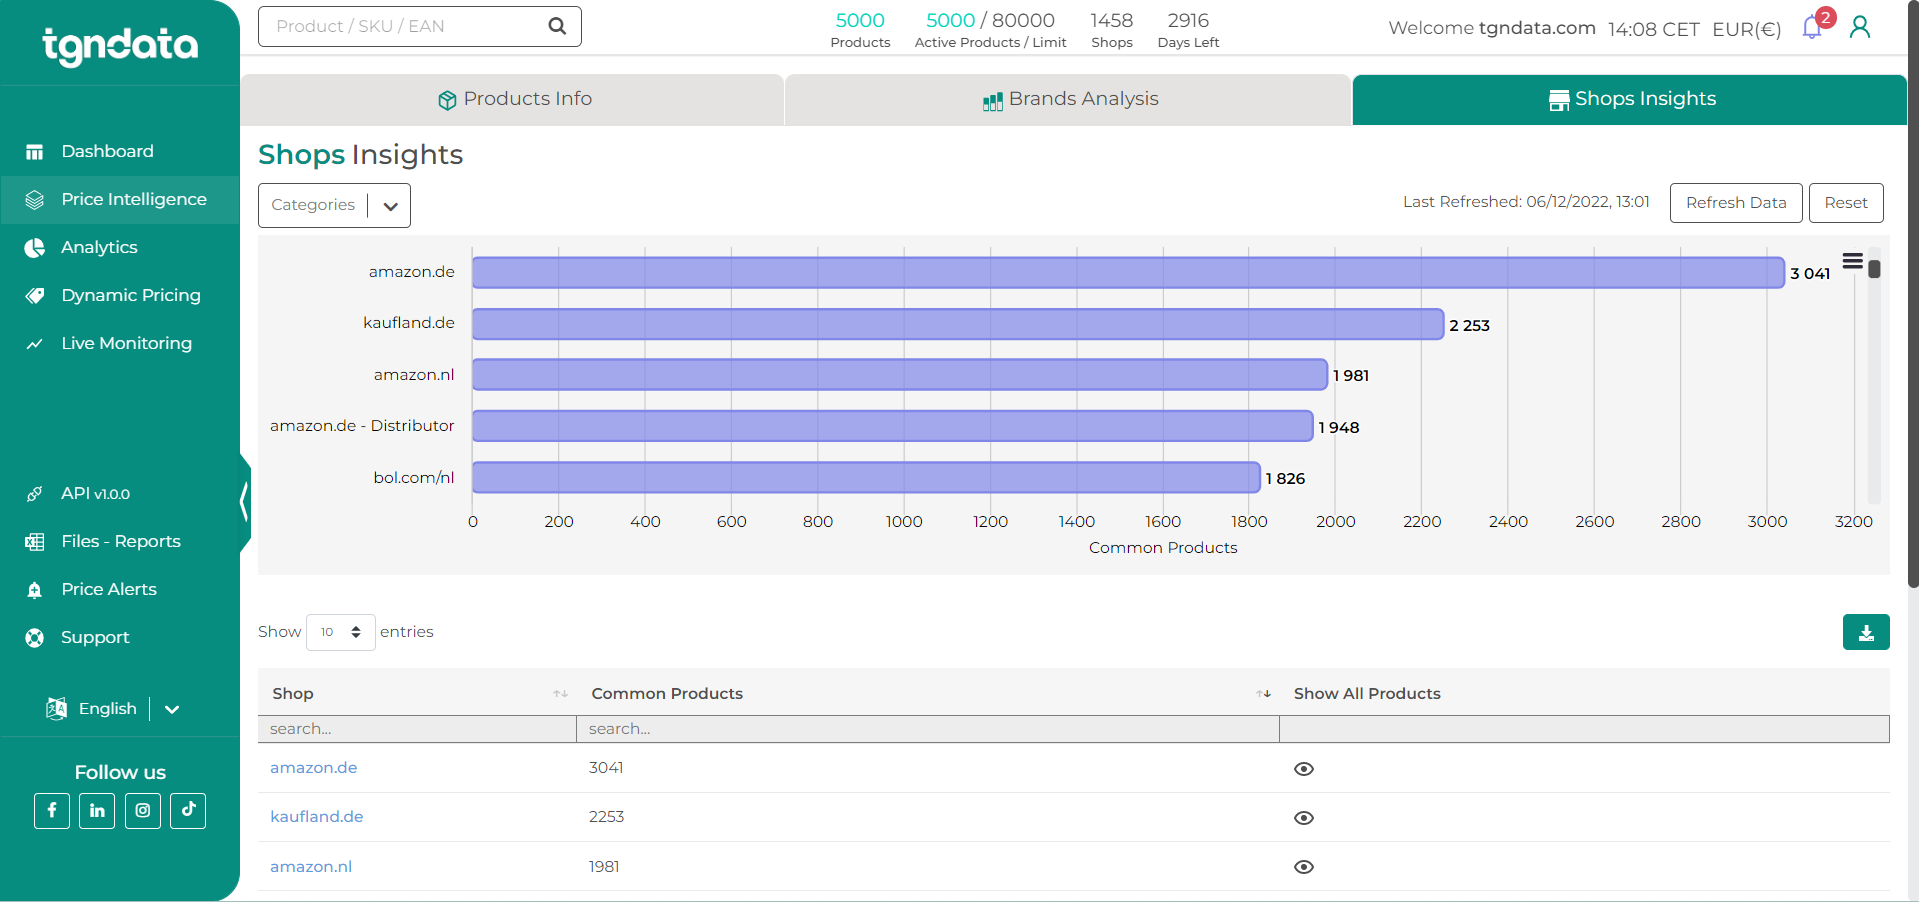The image size is (1919, 902).
Task: Open the Facebook social icon
Action: coord(52,811)
